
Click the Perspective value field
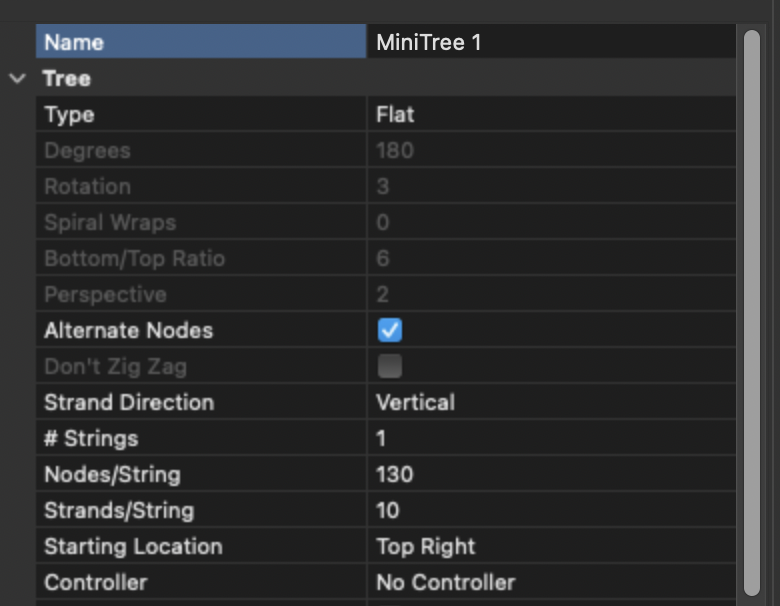551,294
